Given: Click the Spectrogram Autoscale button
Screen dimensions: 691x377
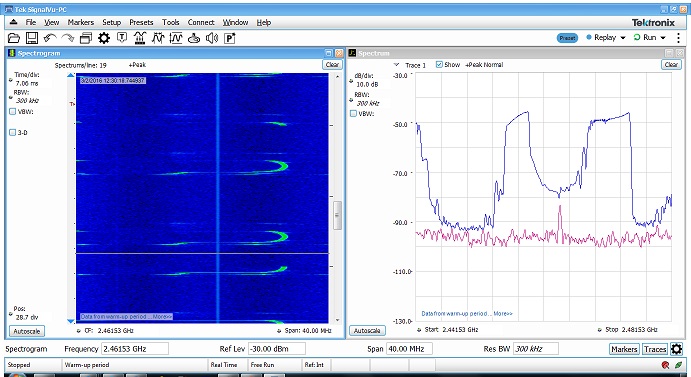Looking at the screenshot, I should pos(27,331).
